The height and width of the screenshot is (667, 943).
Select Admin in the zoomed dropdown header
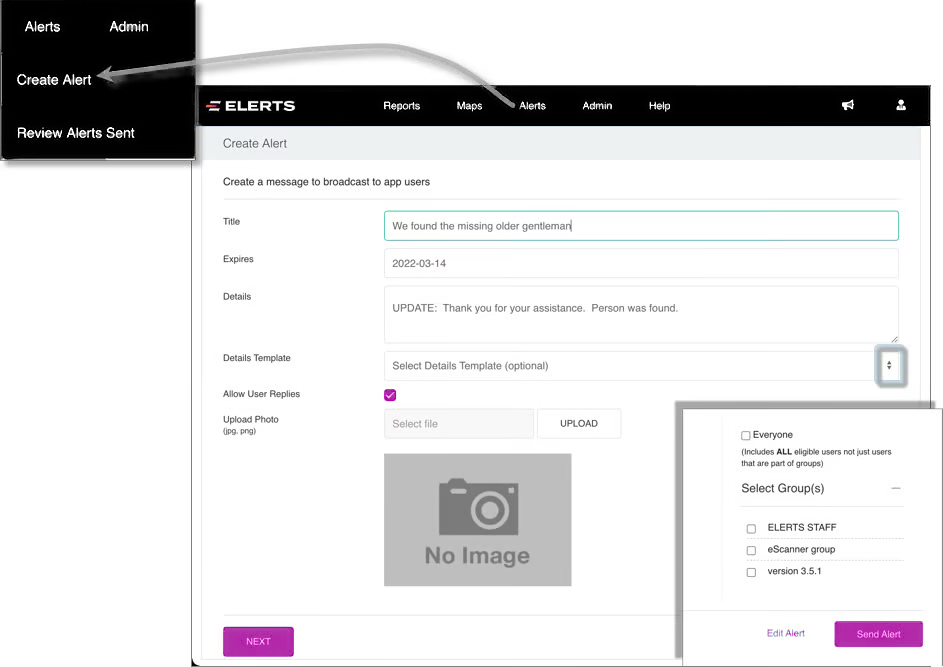(129, 26)
